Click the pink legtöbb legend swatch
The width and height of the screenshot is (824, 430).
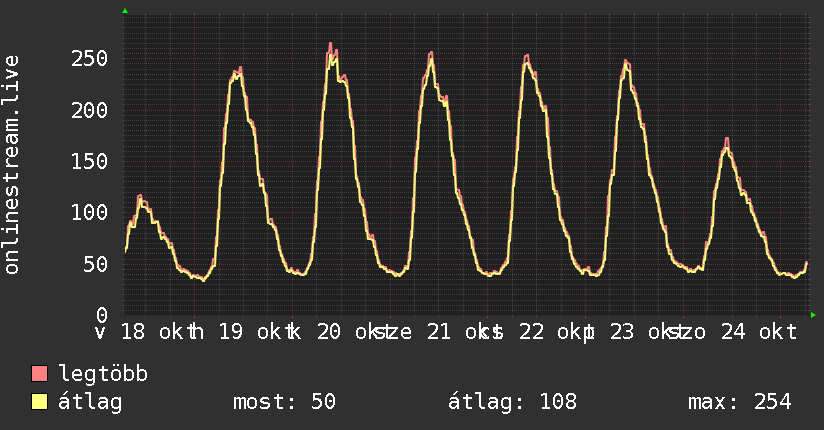(x=39, y=373)
